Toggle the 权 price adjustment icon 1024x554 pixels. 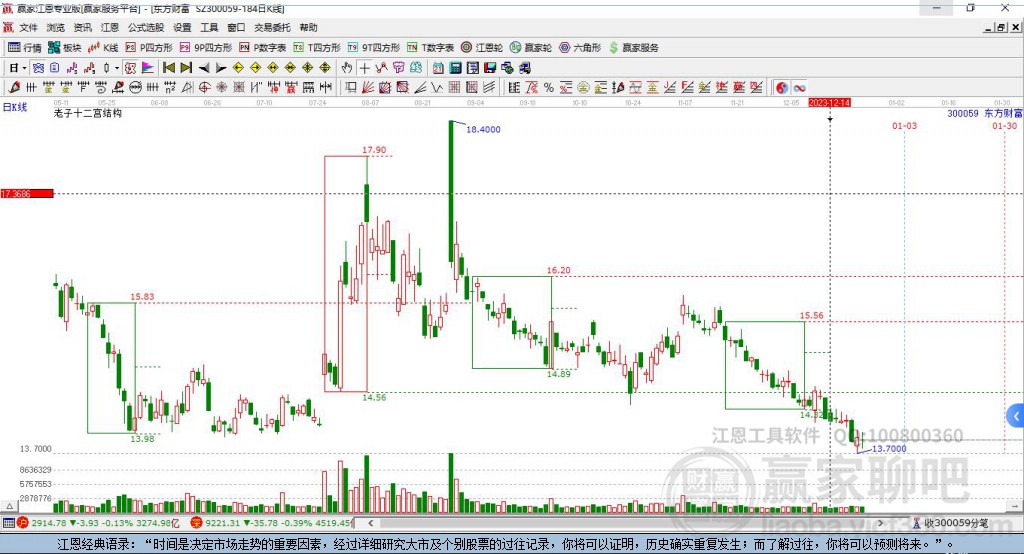coord(130,68)
